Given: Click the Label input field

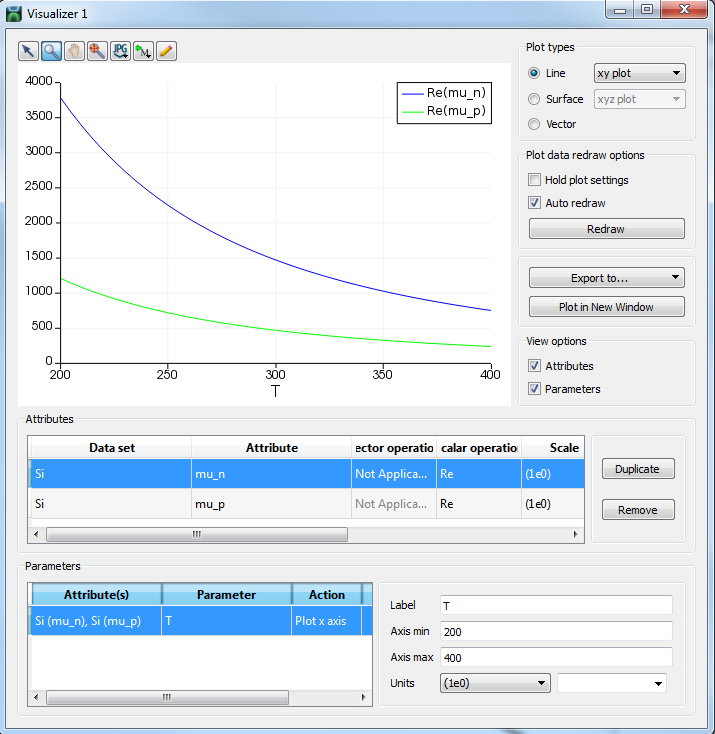Looking at the screenshot, I should tap(556, 606).
